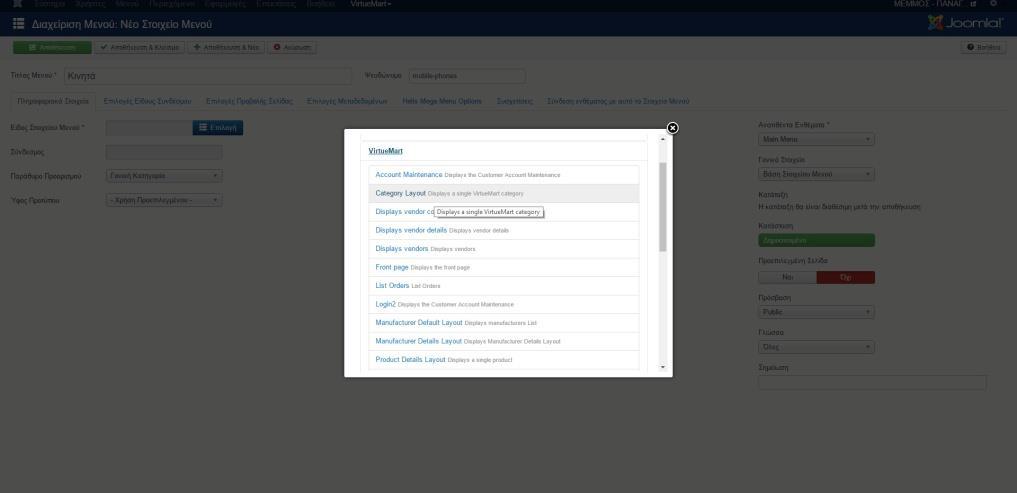Click the Save & New button
This screenshot has height=493, width=1017.
point(227,47)
